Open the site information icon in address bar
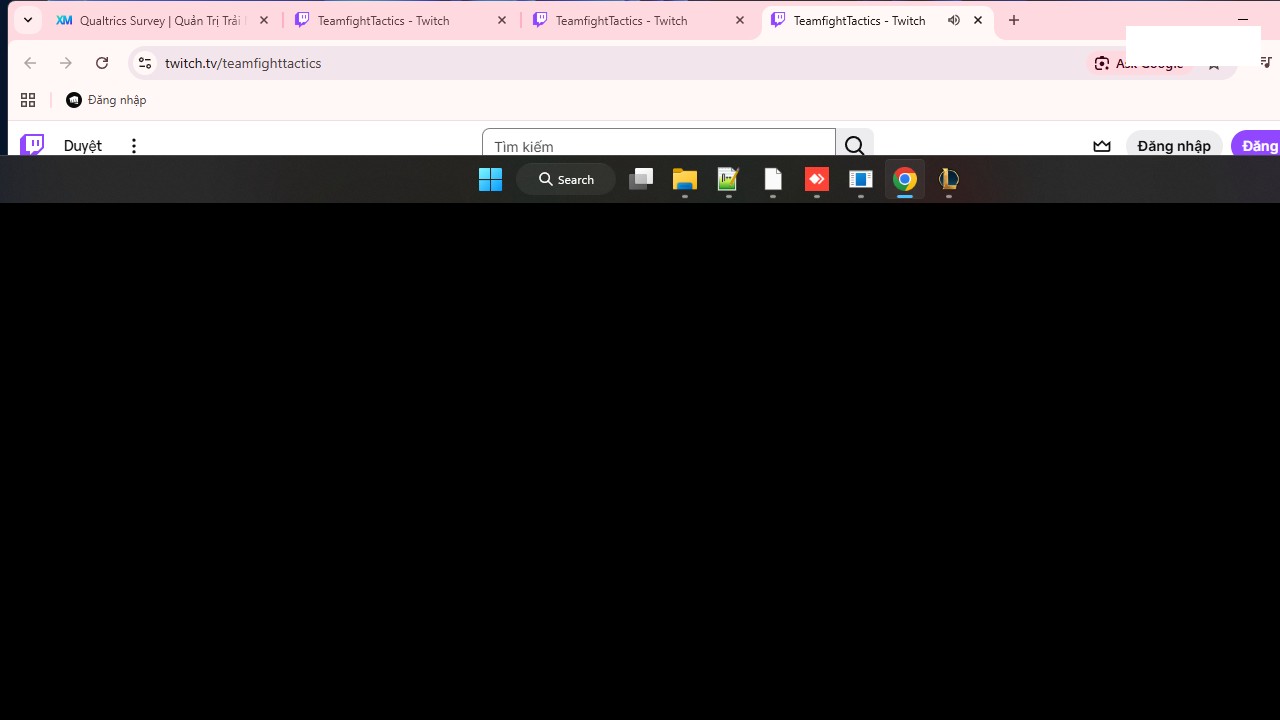Viewport: 1280px width, 720px height. (x=145, y=63)
